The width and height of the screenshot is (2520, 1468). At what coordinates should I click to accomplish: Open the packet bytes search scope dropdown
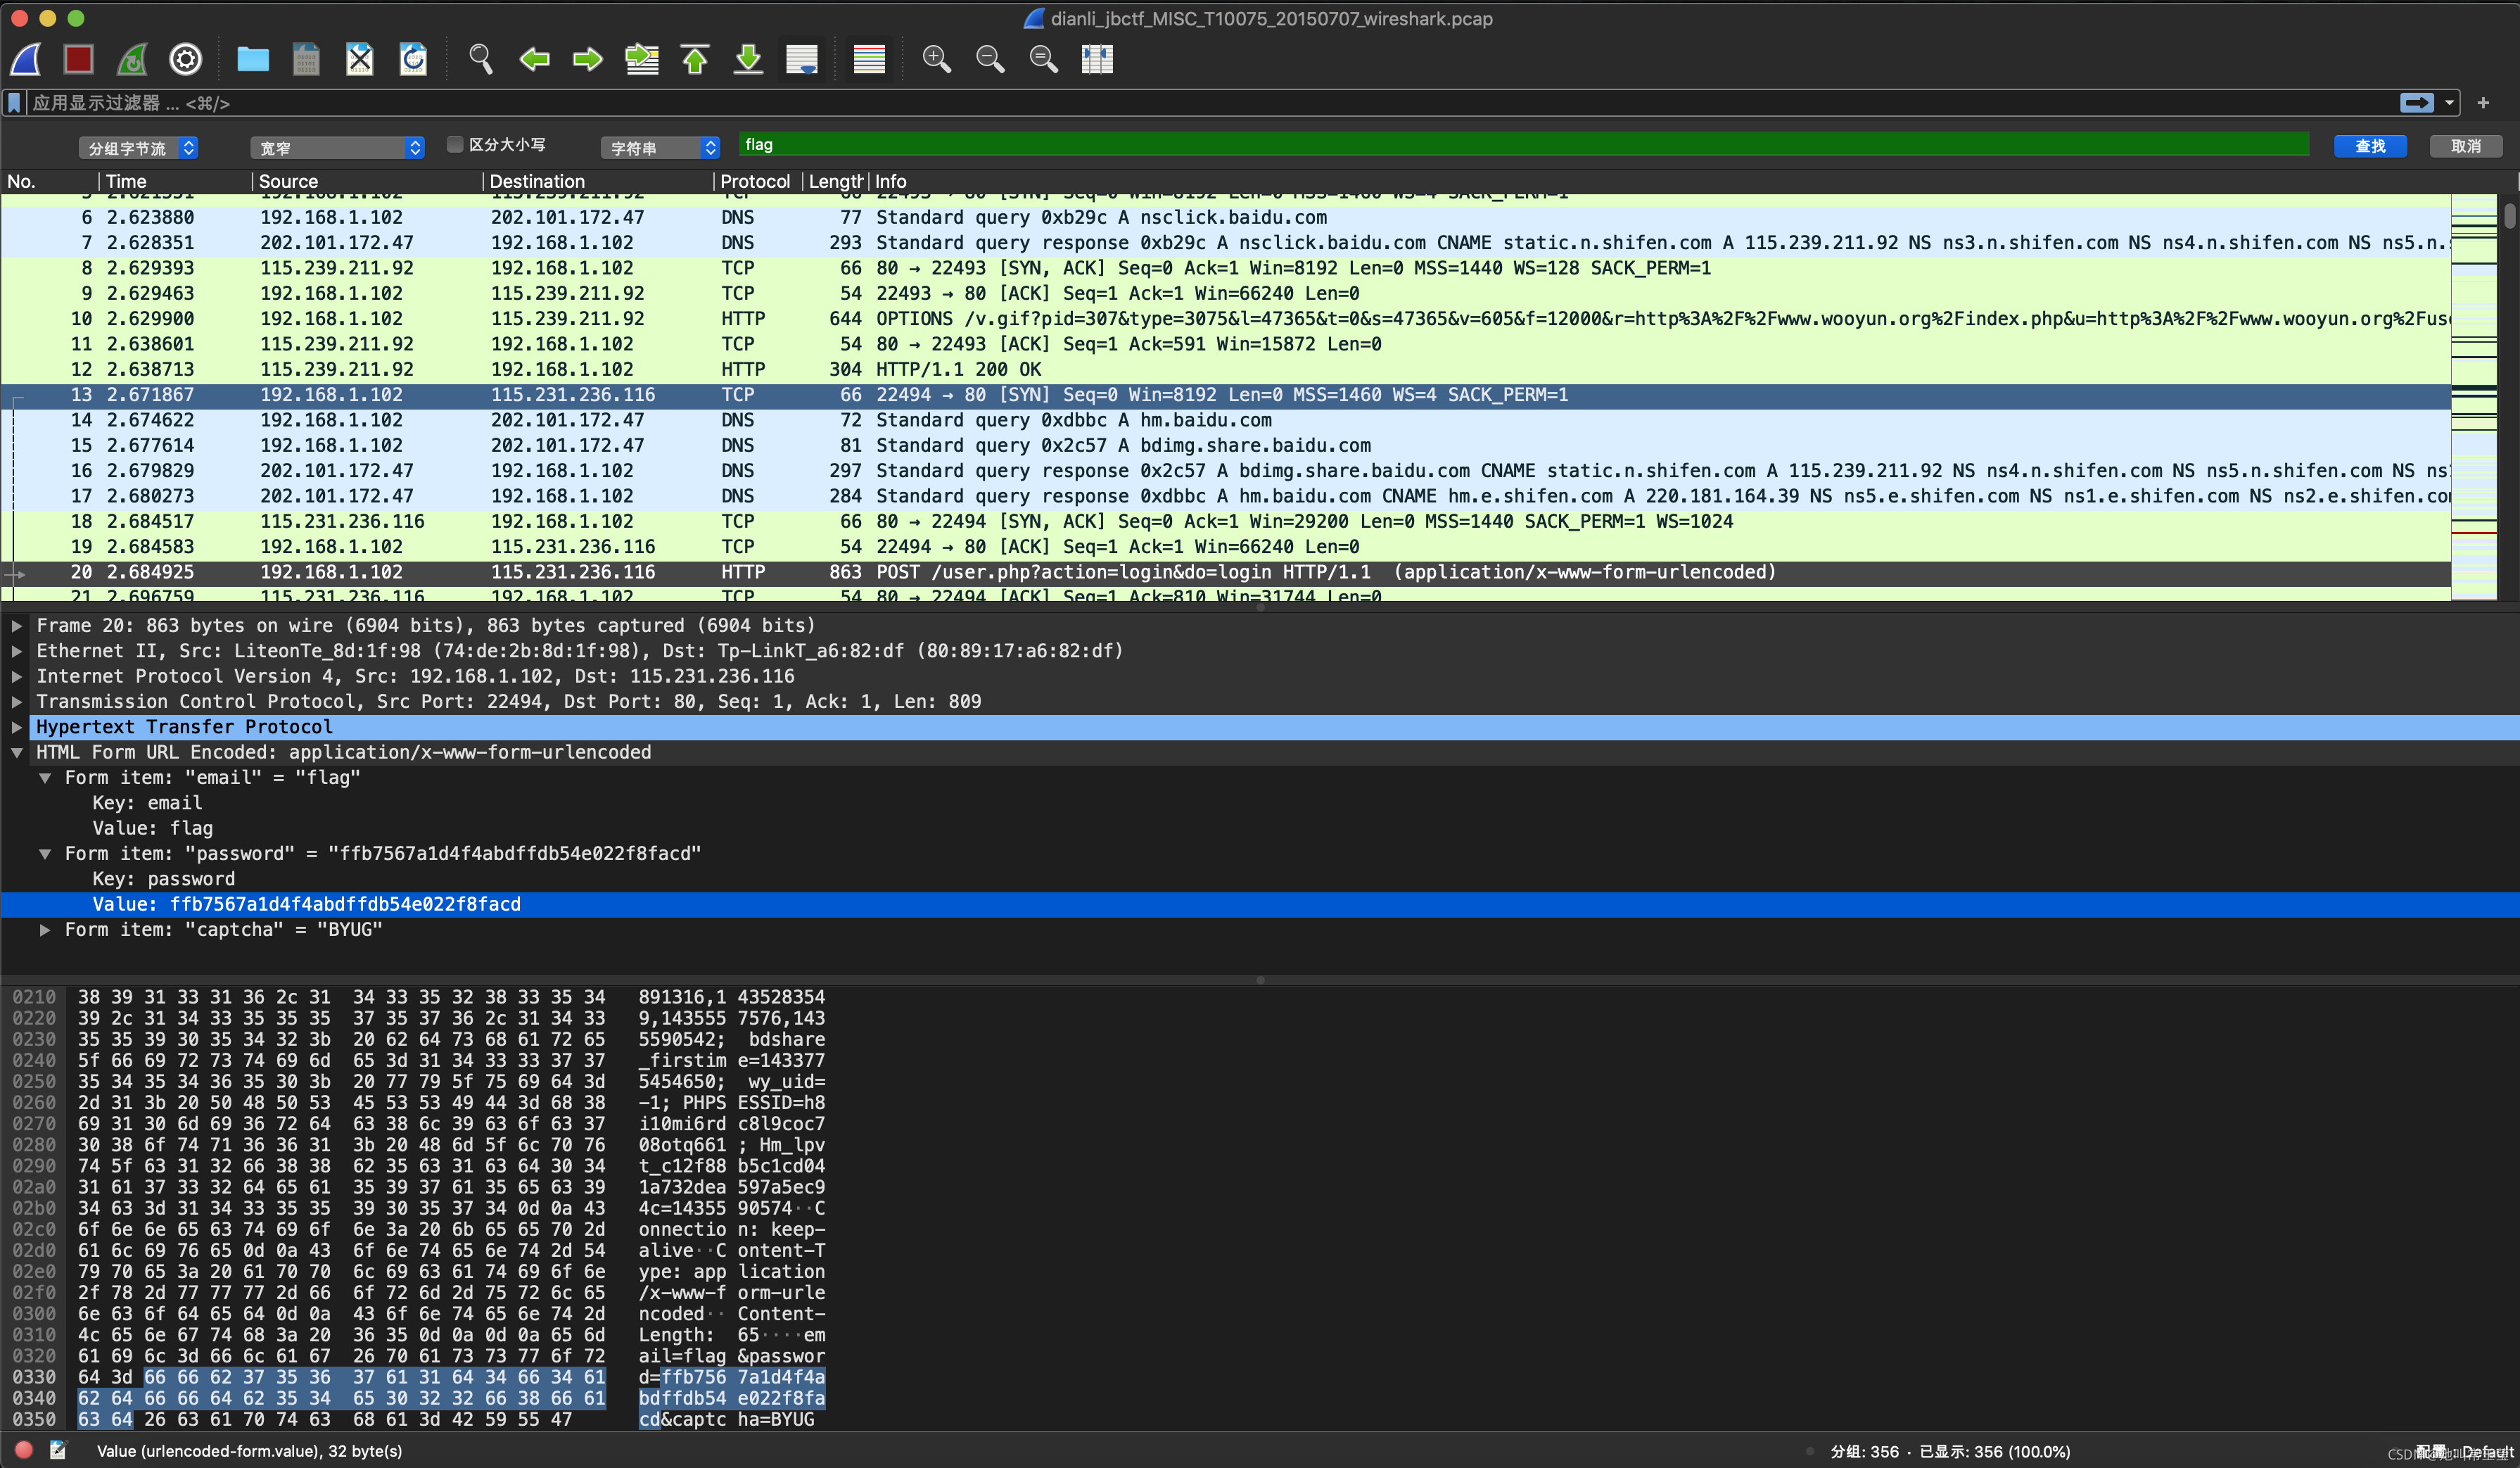coord(138,148)
